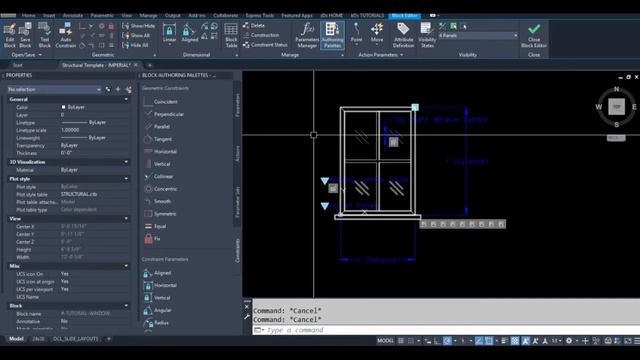Collapse the Block properties section
This screenshot has width=640, height=360.
(126, 306)
